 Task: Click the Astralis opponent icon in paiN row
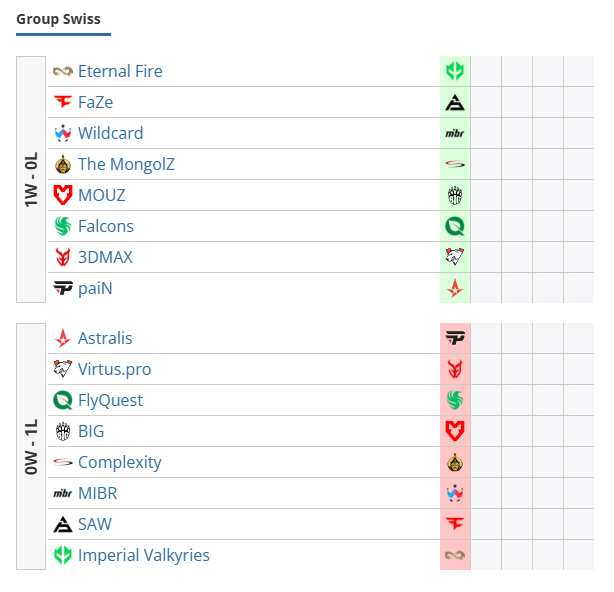(x=455, y=288)
